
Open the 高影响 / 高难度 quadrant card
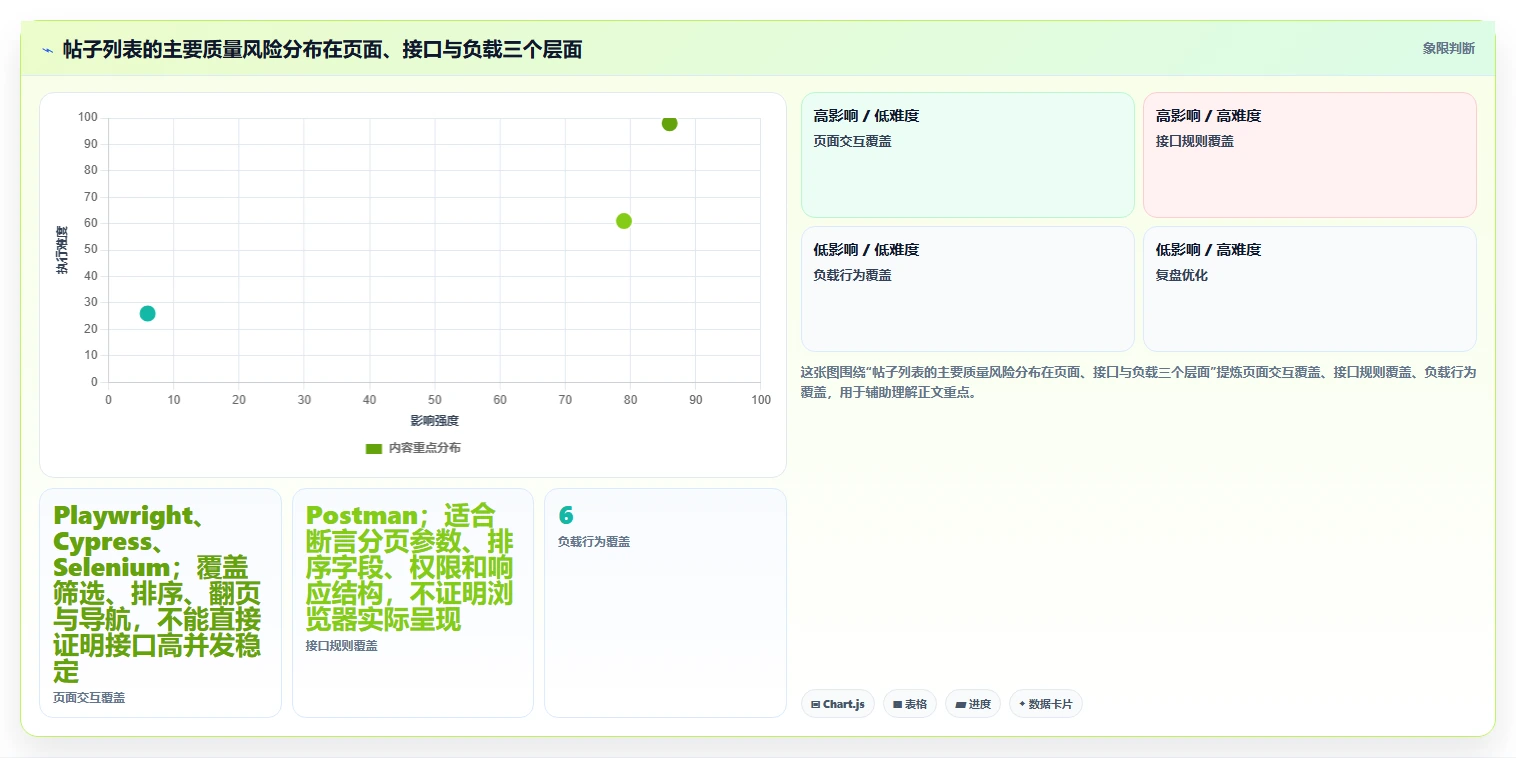pyautogui.click(x=1310, y=155)
